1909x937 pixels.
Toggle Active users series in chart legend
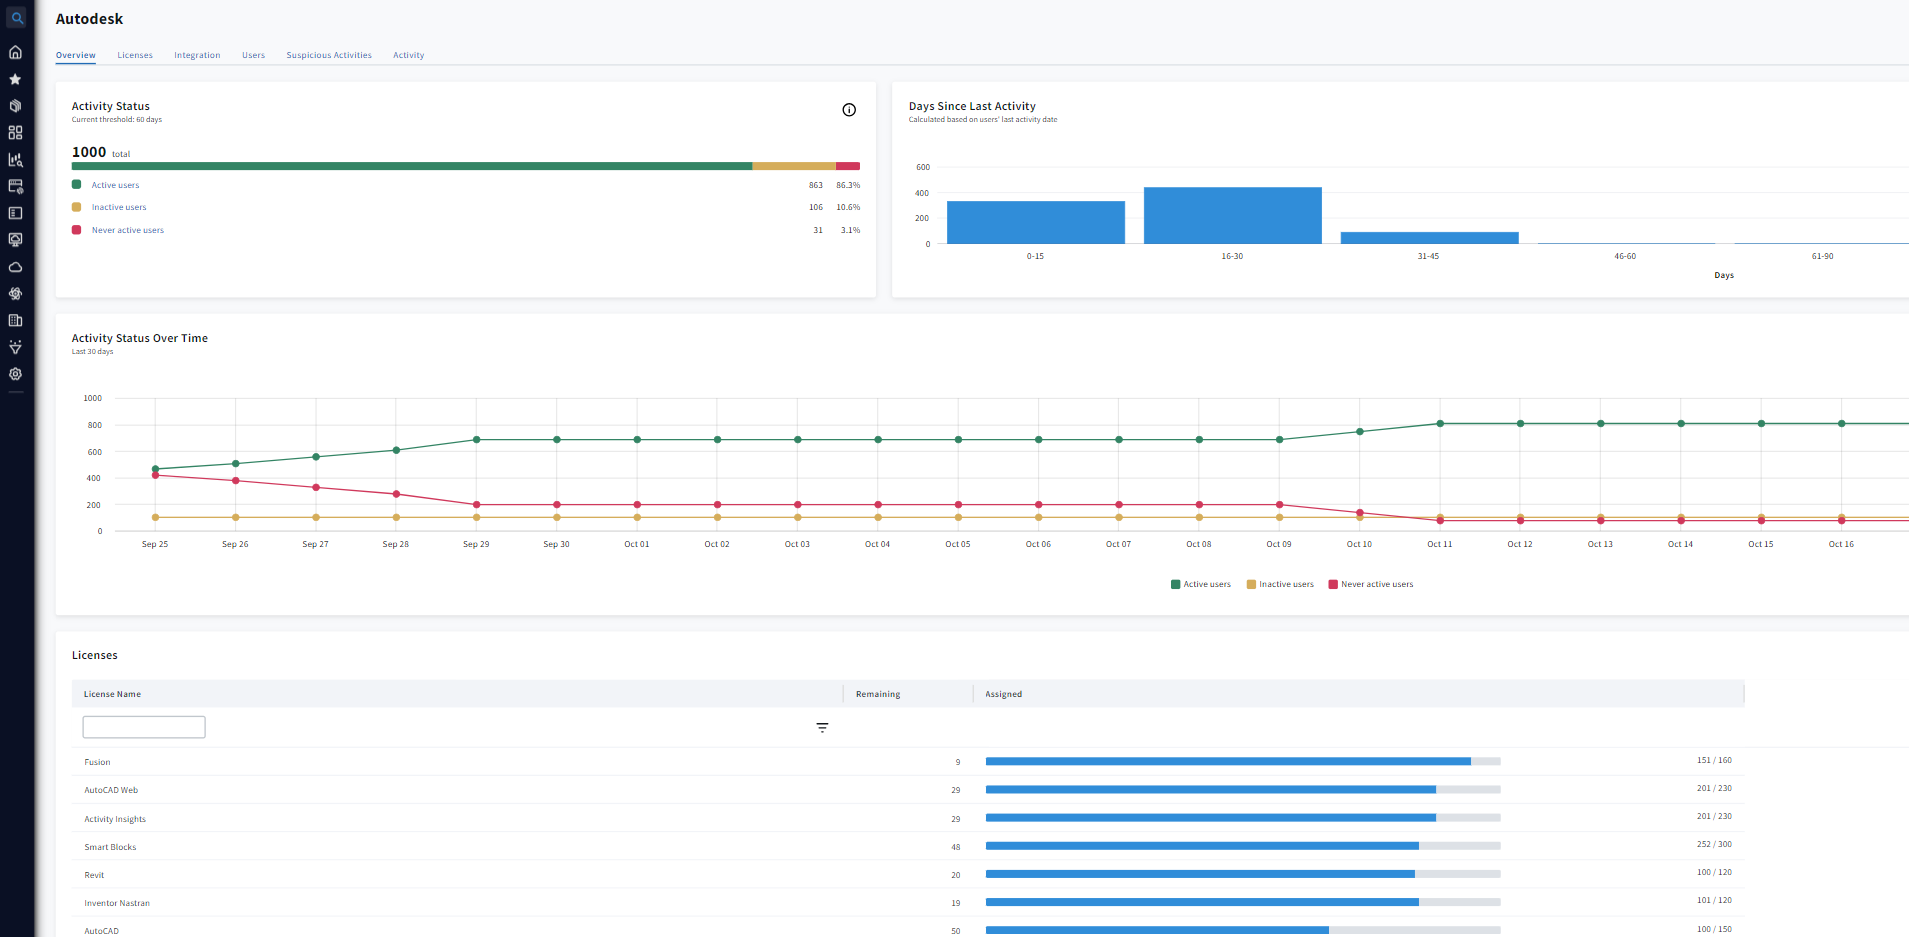point(1201,584)
